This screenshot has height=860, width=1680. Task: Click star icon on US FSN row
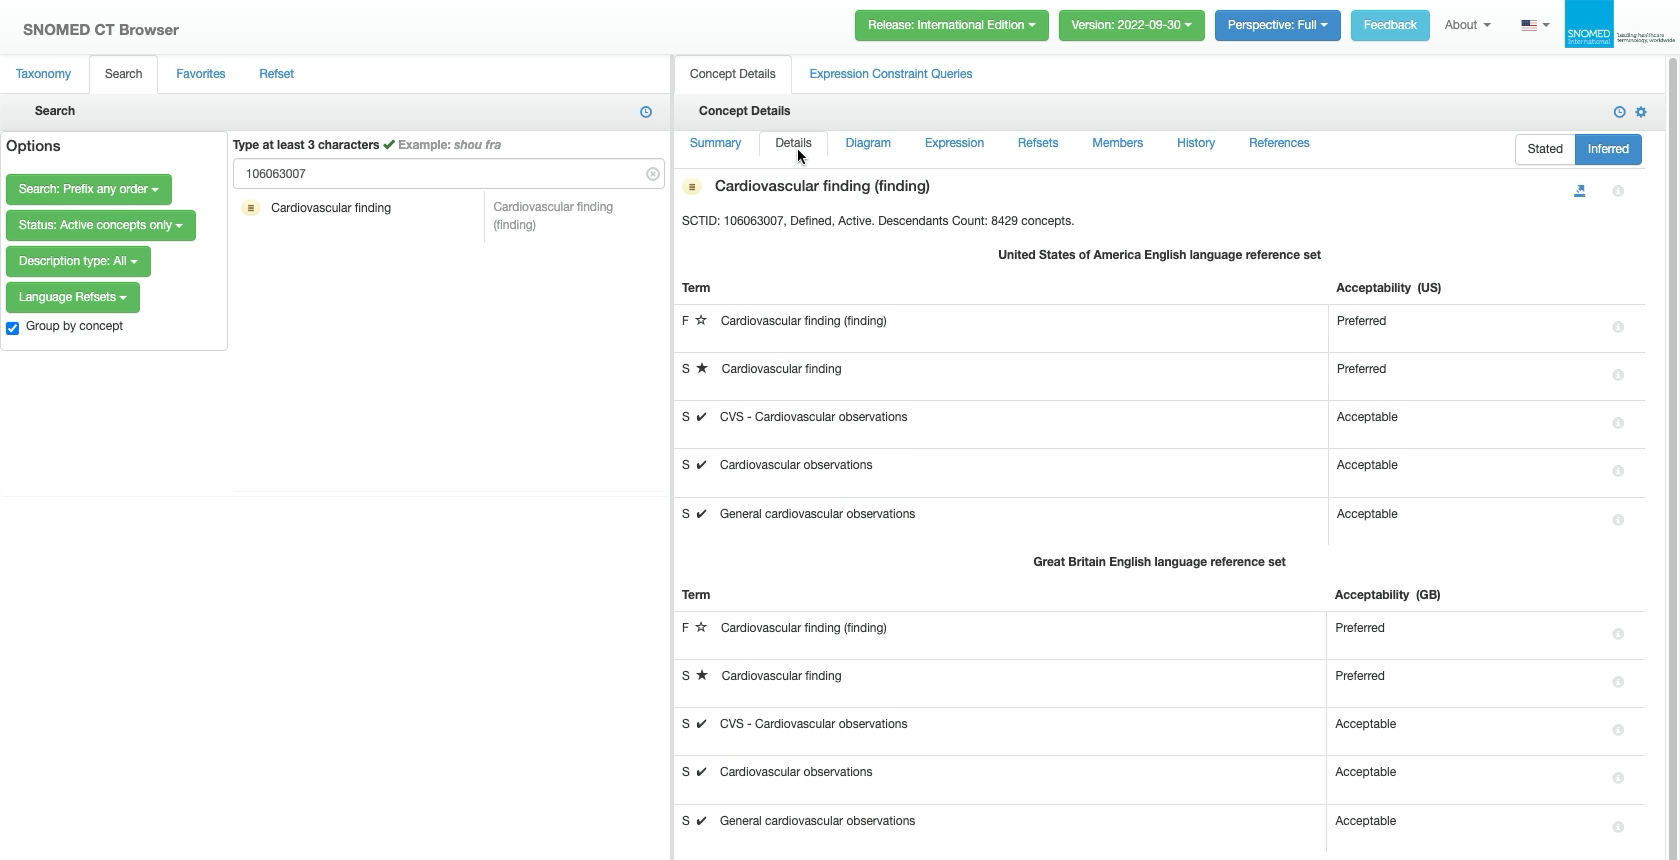[x=701, y=321]
